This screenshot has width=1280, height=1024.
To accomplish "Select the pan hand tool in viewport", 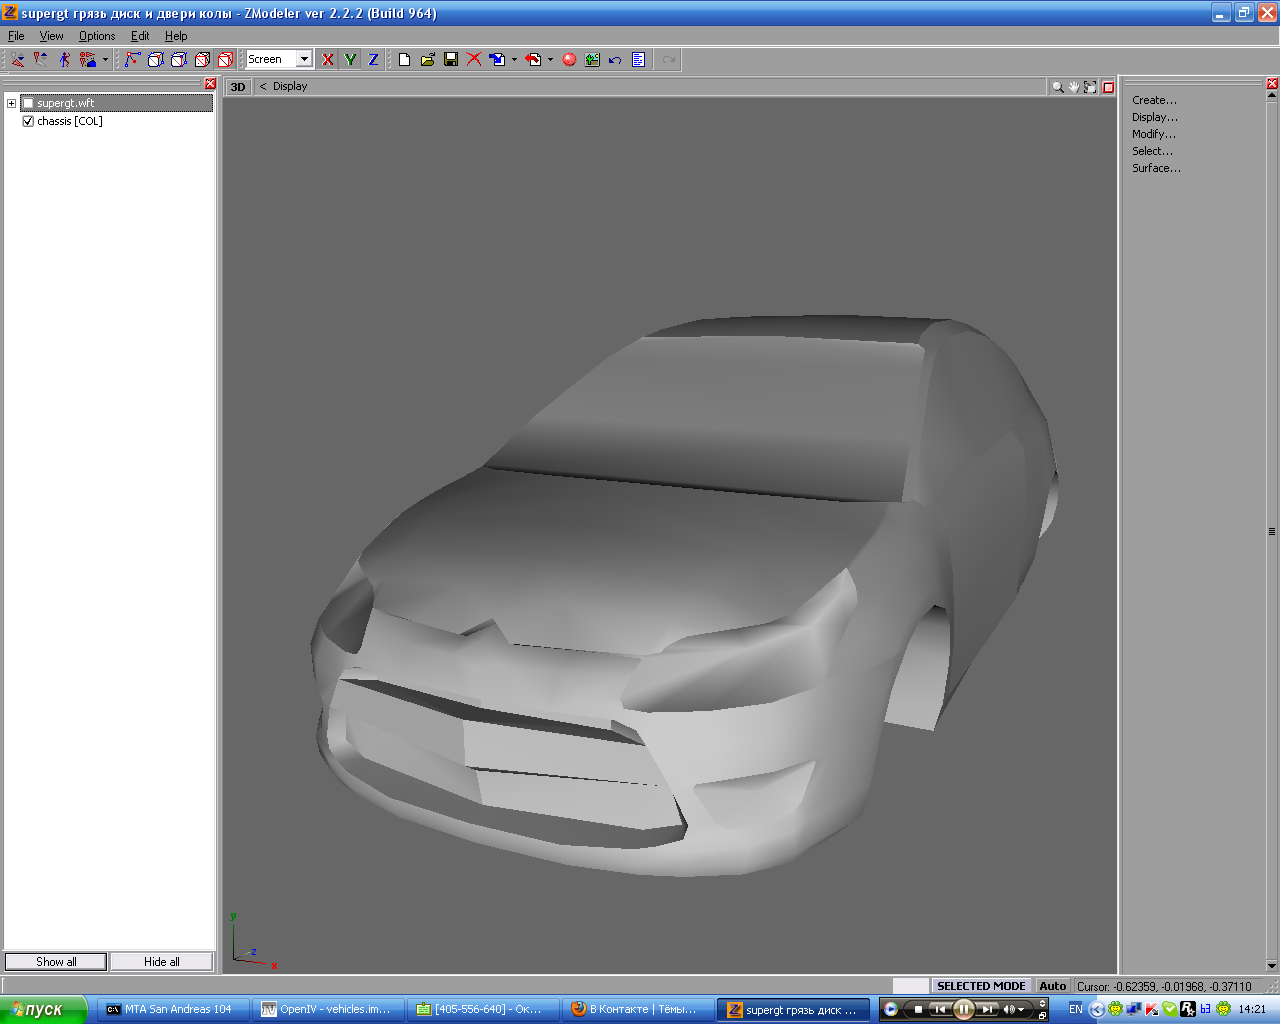I will pos(1074,87).
